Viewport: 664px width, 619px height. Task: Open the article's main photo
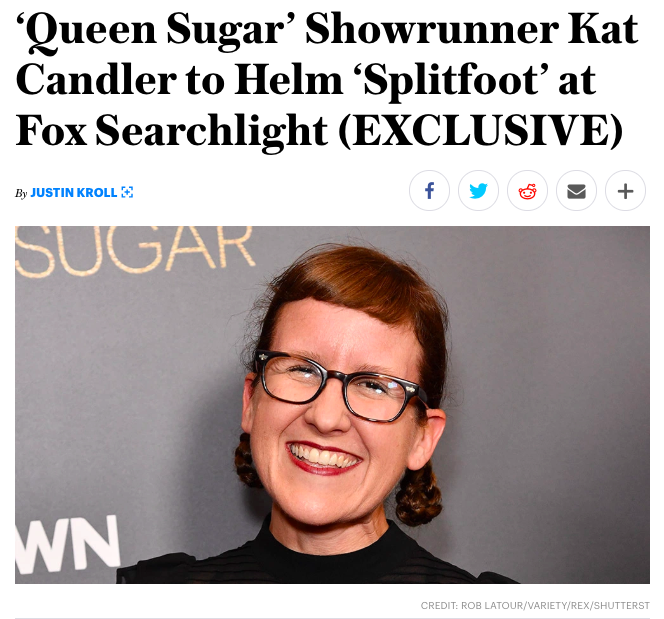pos(332,405)
